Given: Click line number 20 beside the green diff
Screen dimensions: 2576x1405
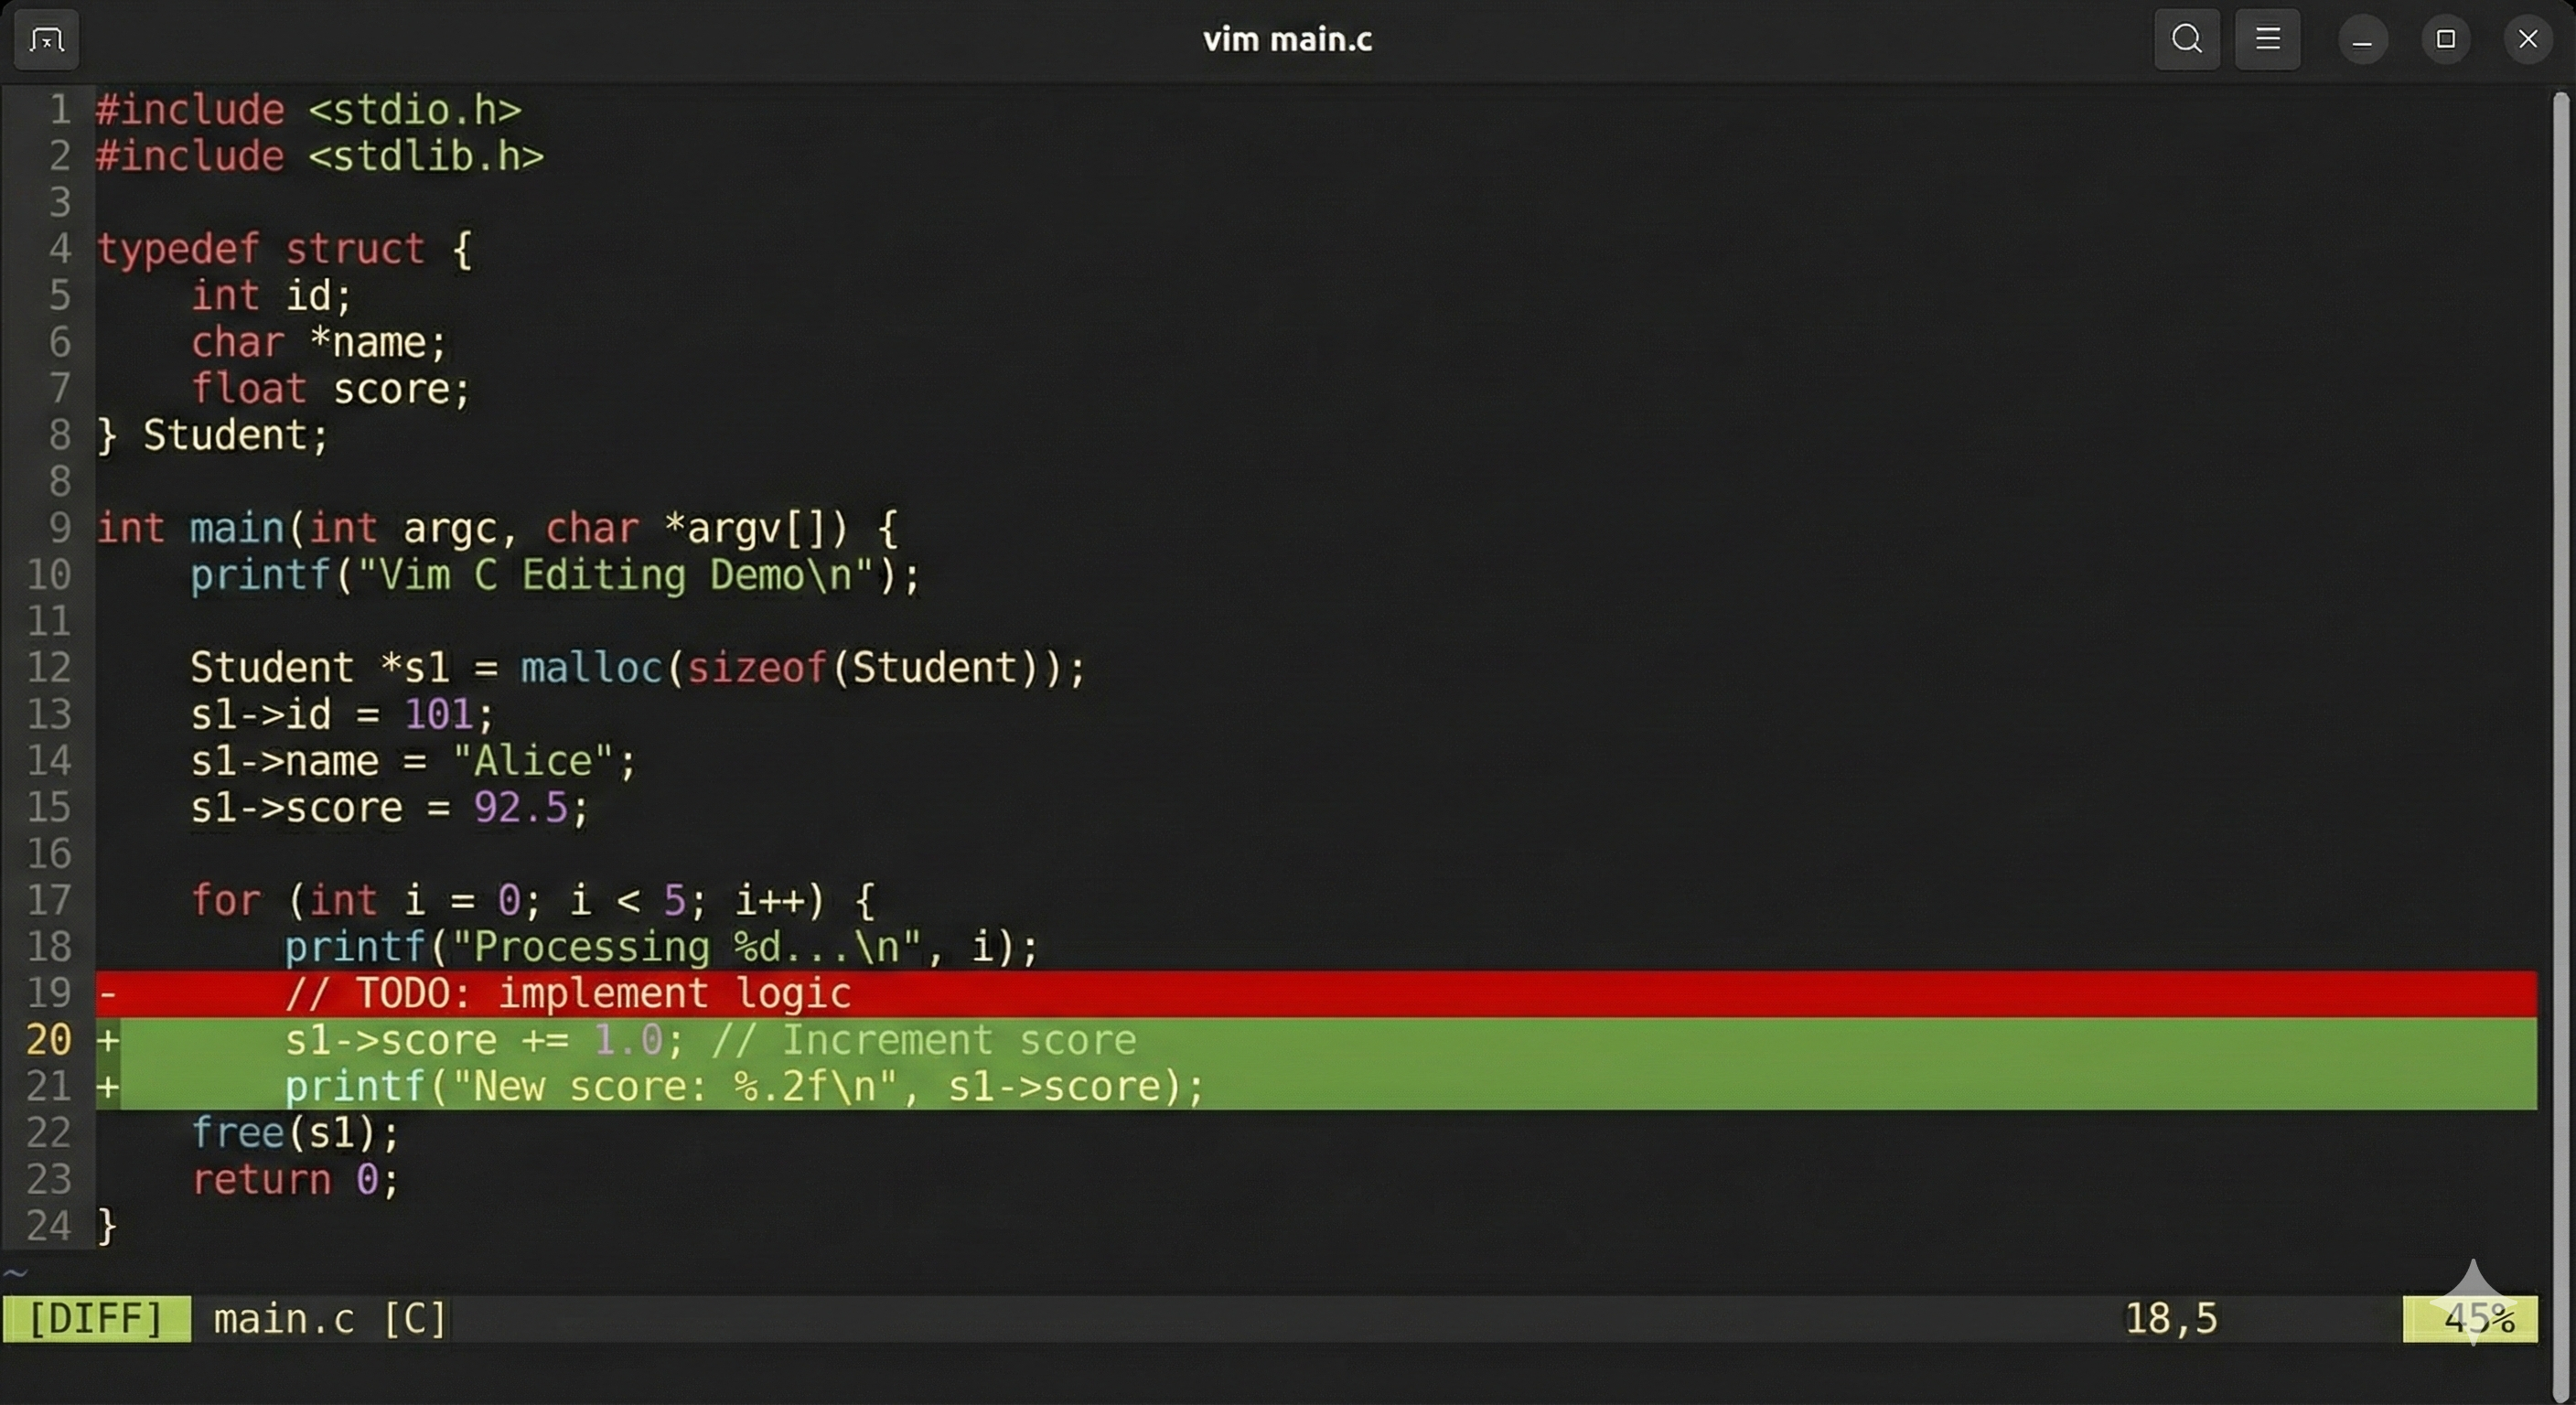Looking at the screenshot, I should point(47,1040).
